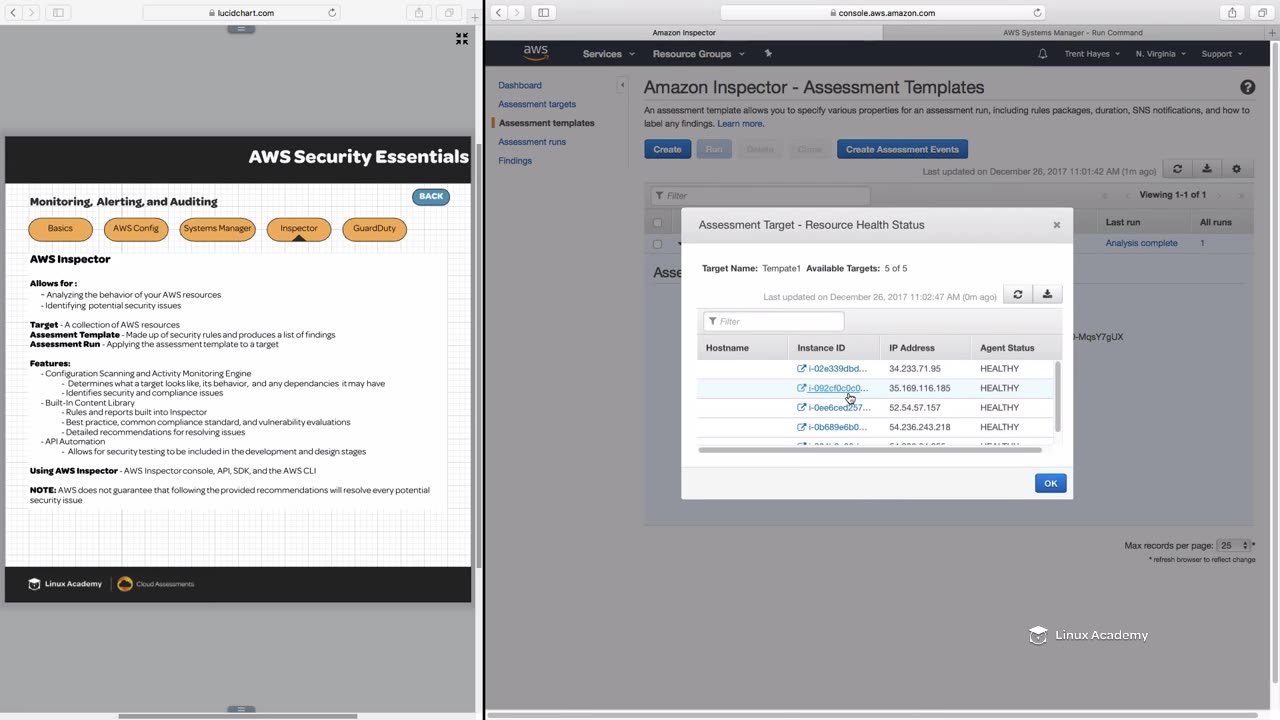Image resolution: width=1280 pixels, height=720 pixels.
Task: Click the AWS logo in the console header
Action: [x=536, y=53]
